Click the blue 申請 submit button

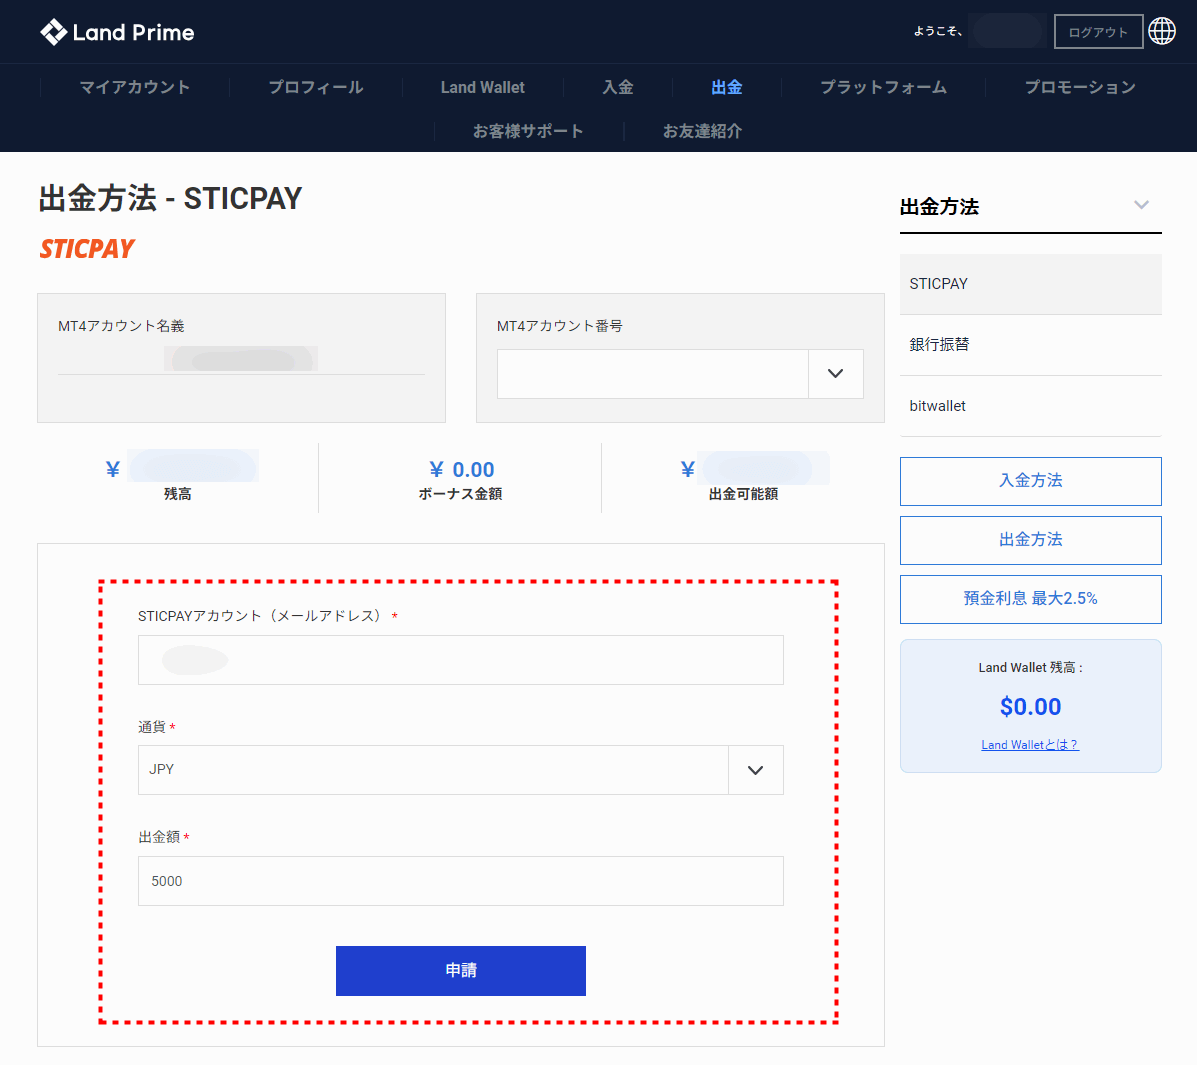coord(460,971)
